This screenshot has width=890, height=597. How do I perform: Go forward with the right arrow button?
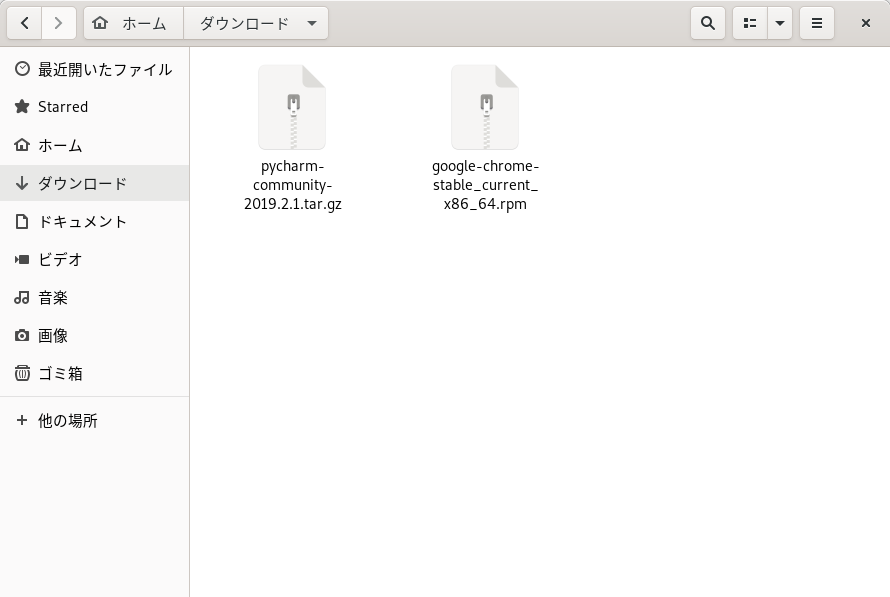pyautogui.click(x=58, y=23)
